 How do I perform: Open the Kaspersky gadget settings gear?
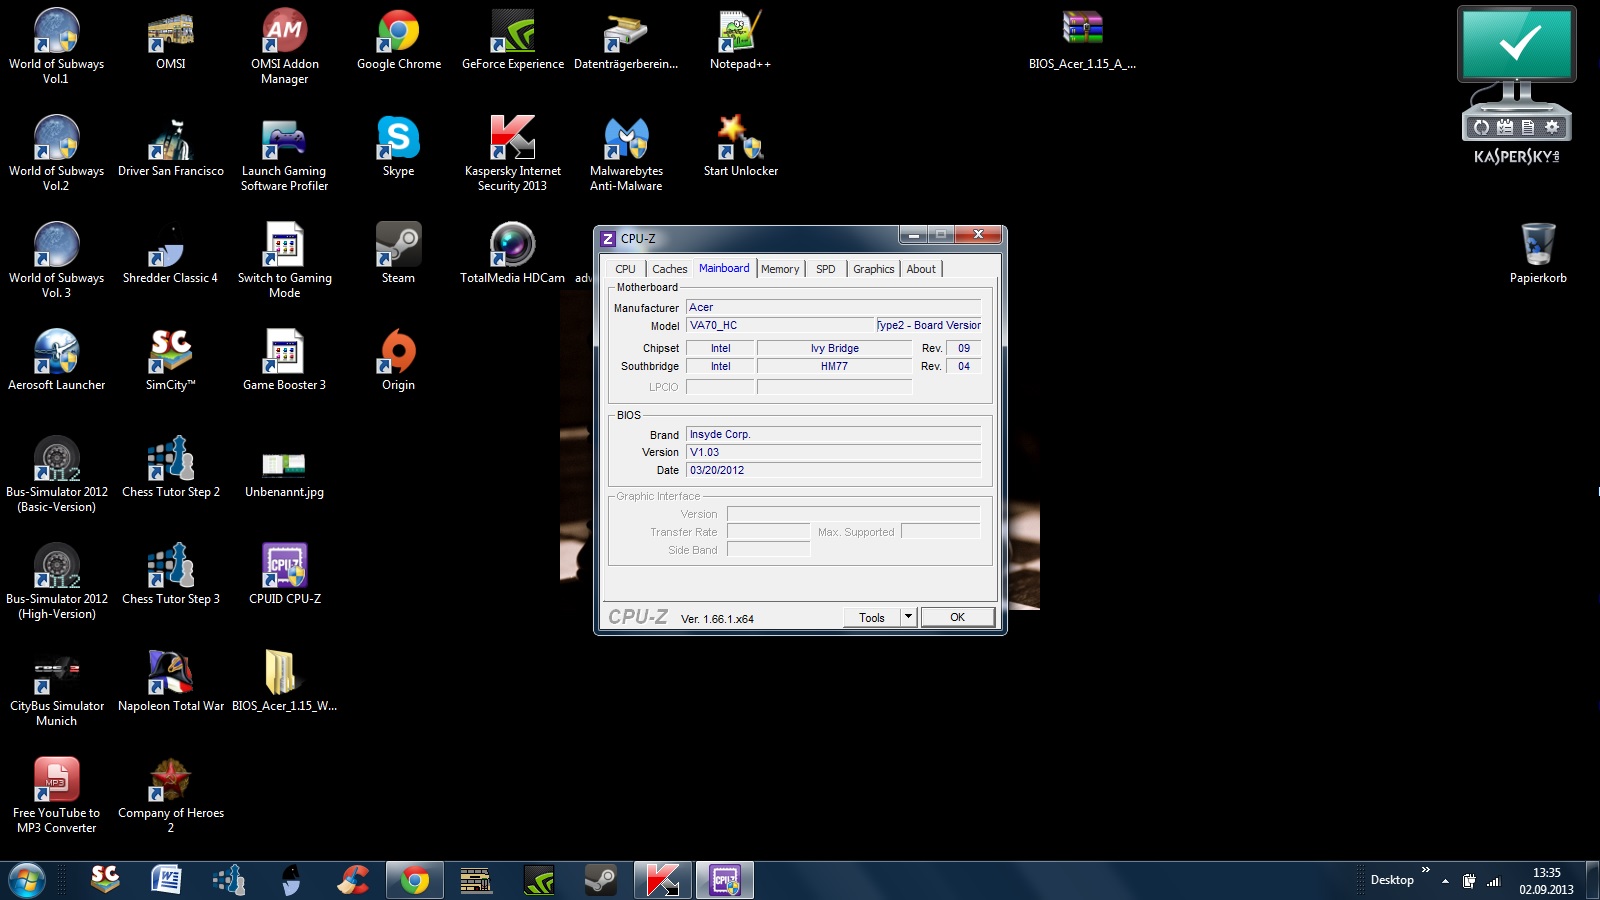tap(1552, 127)
